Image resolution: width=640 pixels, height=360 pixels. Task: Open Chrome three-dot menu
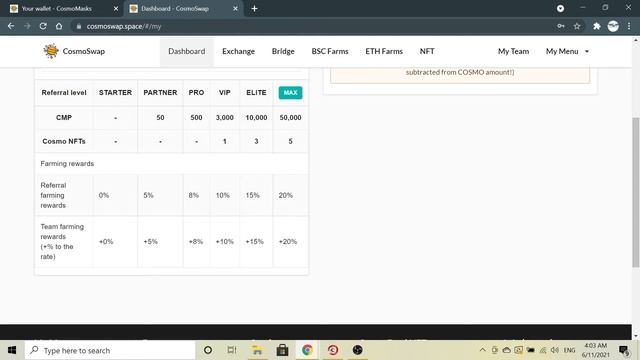629,26
